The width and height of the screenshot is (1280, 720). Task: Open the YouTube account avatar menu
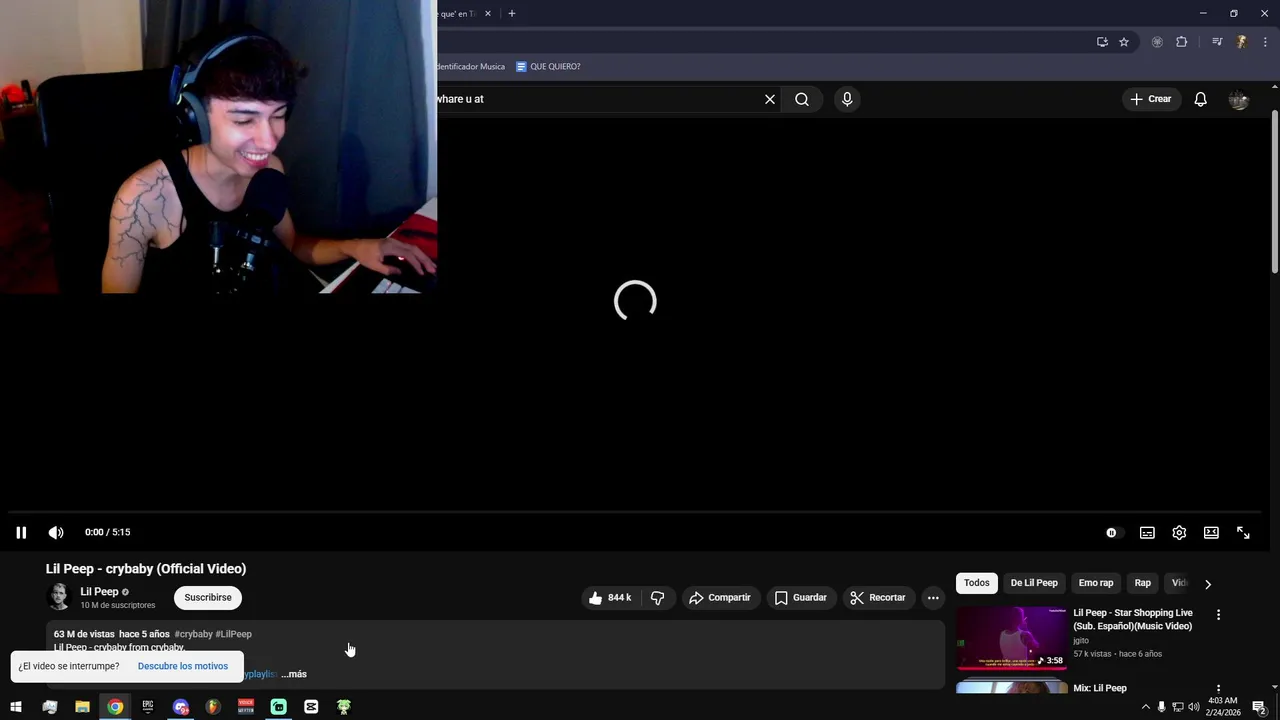(1239, 99)
